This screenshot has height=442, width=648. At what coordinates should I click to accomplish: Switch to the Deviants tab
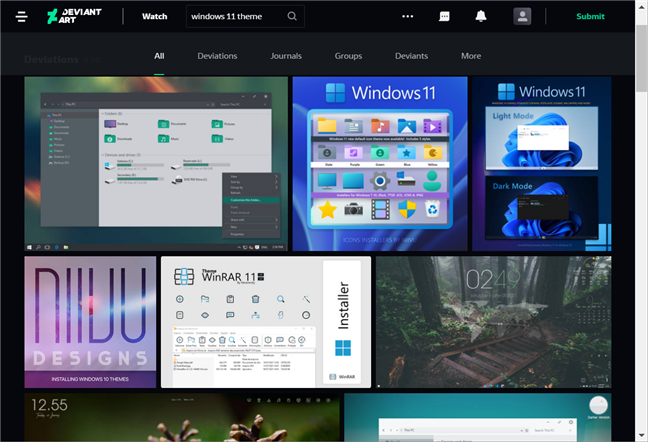(412, 56)
